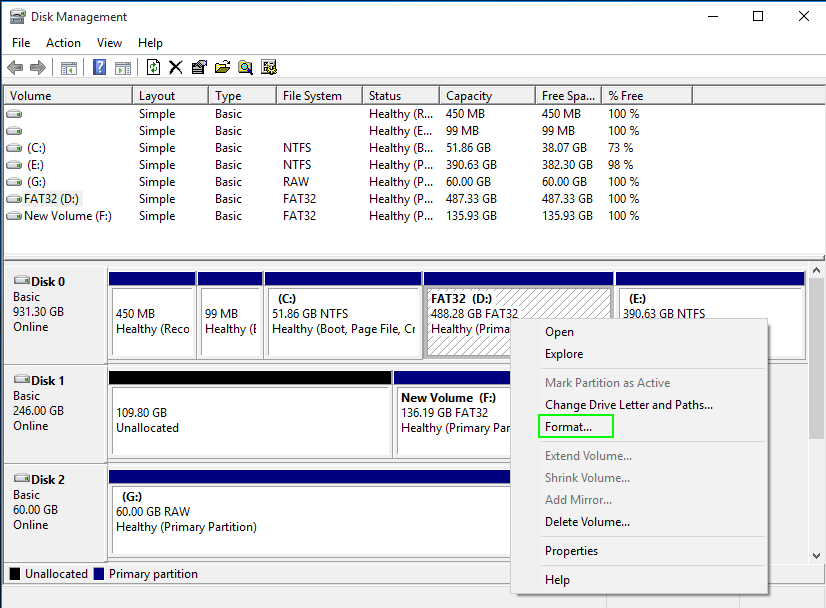Click the magnifier Explore toolbar icon
Viewport: 826px width, 608px height.
pos(245,67)
